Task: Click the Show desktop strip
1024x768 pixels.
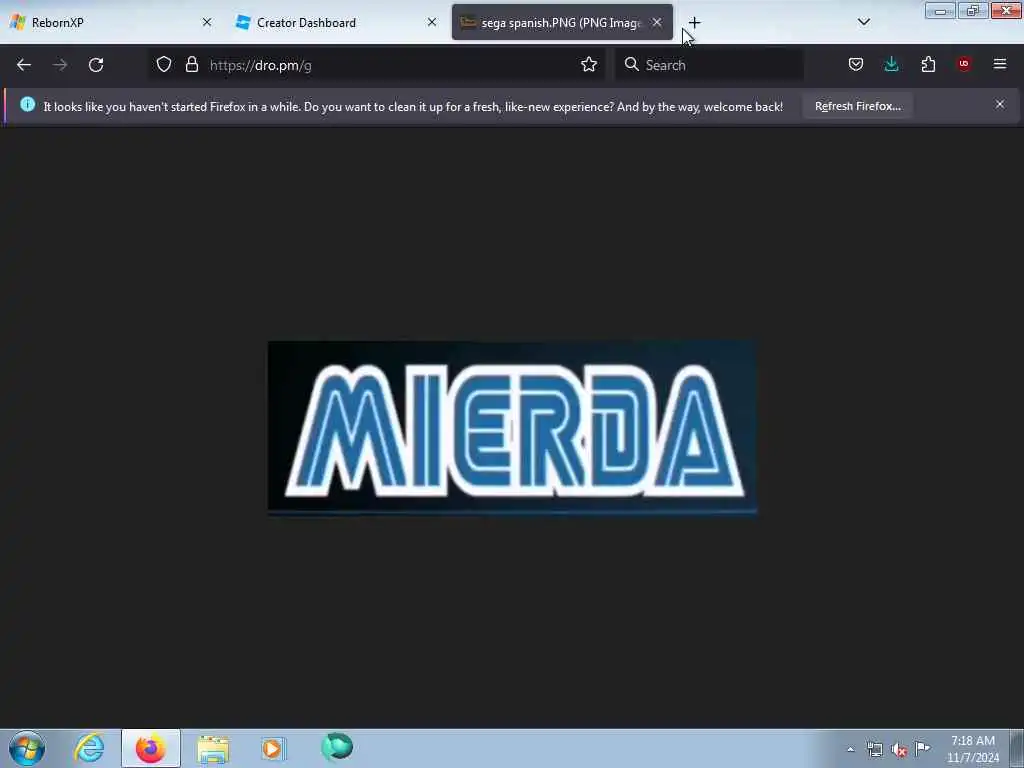Action: [1017, 748]
